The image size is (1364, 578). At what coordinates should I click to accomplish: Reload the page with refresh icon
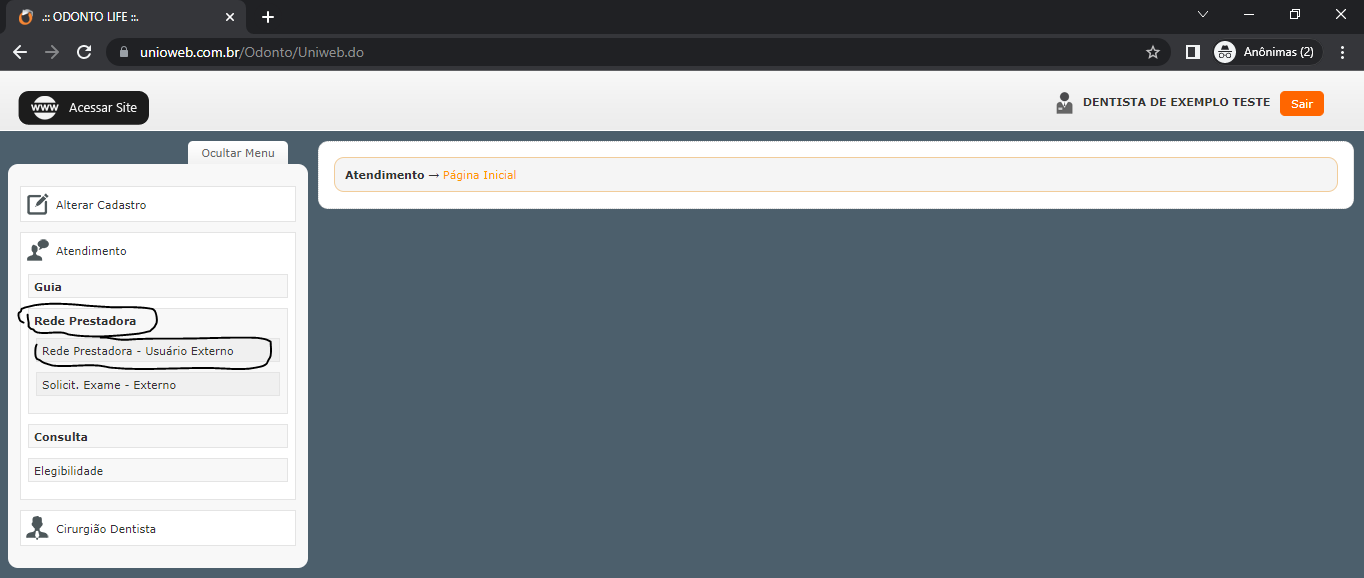pyautogui.click(x=84, y=52)
